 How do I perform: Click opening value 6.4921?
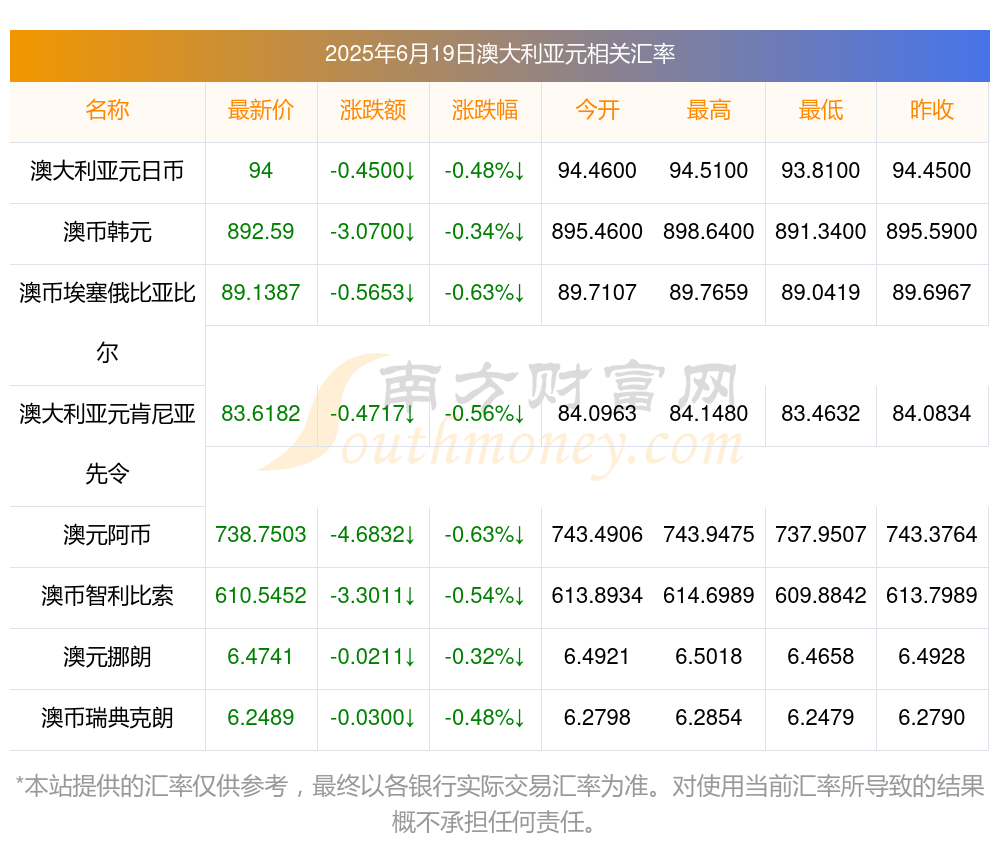[x=596, y=657]
